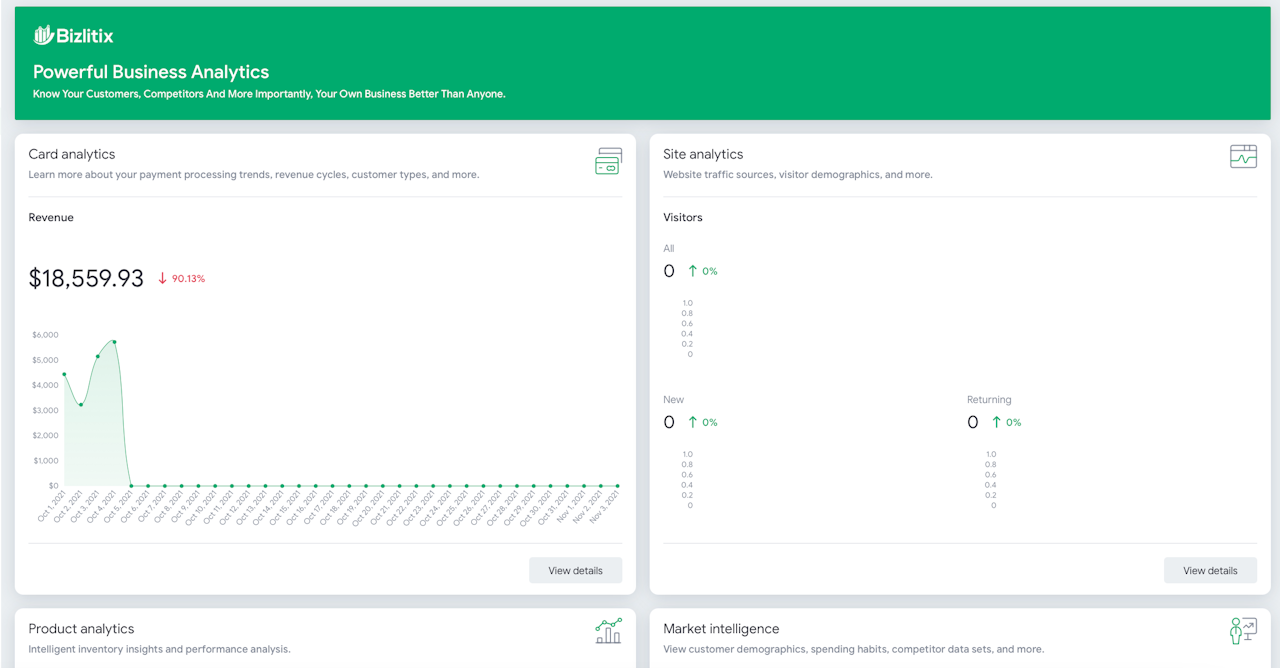Click the green up arrow under New visitors
Screen dimensions: 1280x668
[x=695, y=422]
